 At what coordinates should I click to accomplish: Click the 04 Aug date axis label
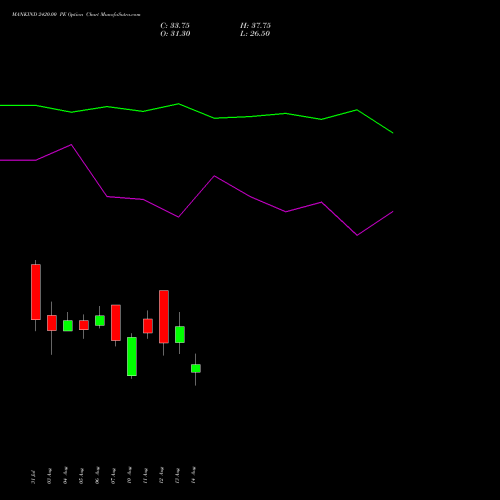click(65, 475)
